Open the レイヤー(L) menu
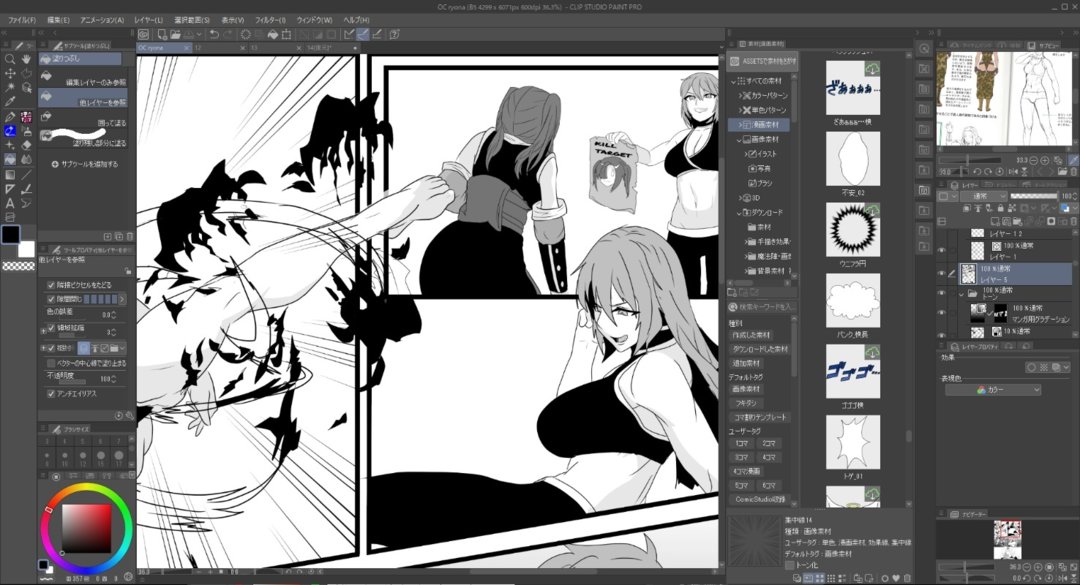1080x585 pixels. coord(149,20)
